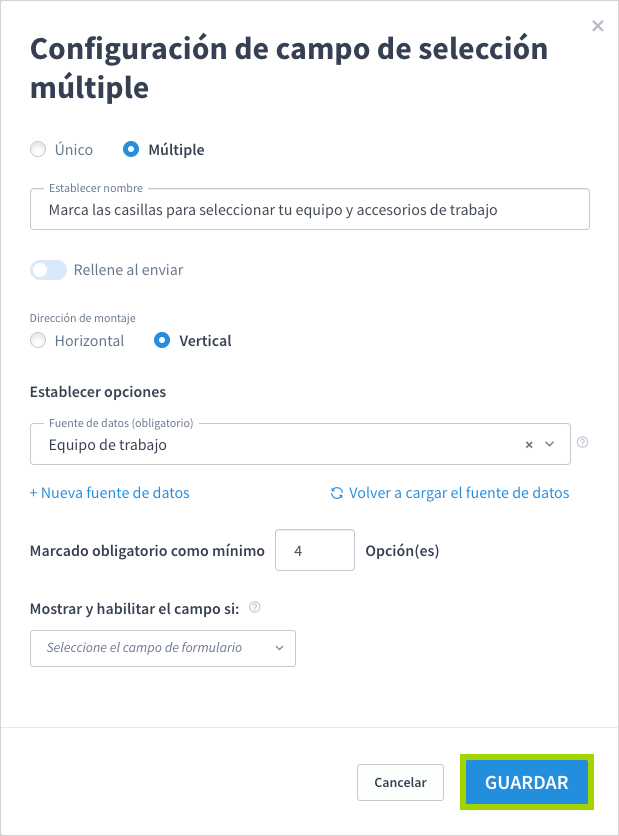Screen dimensions: 619x836
Task: Click 'Volver a cargar el fuente de datos' link
Action: (459, 493)
